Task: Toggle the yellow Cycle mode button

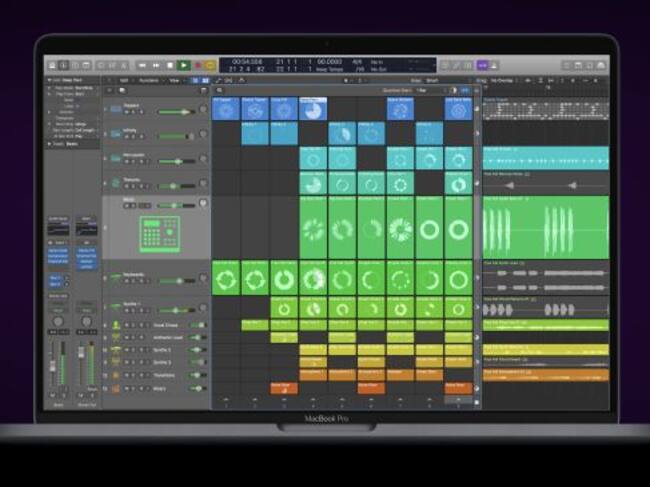Action: tap(210, 66)
